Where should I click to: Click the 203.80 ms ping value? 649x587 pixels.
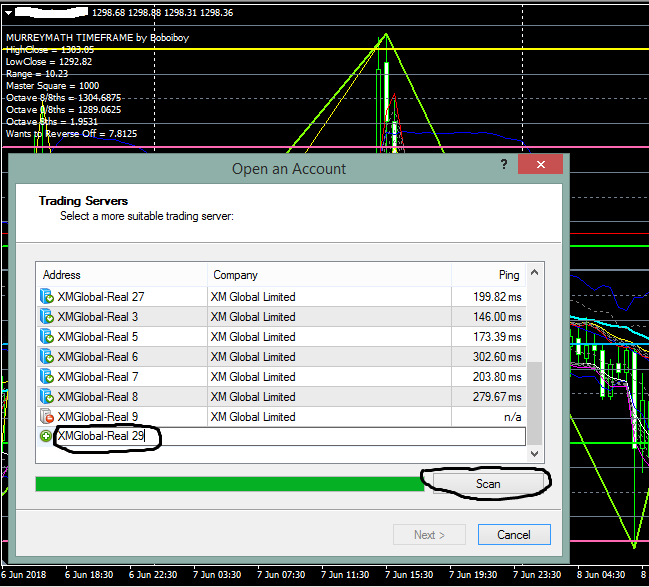(497, 377)
